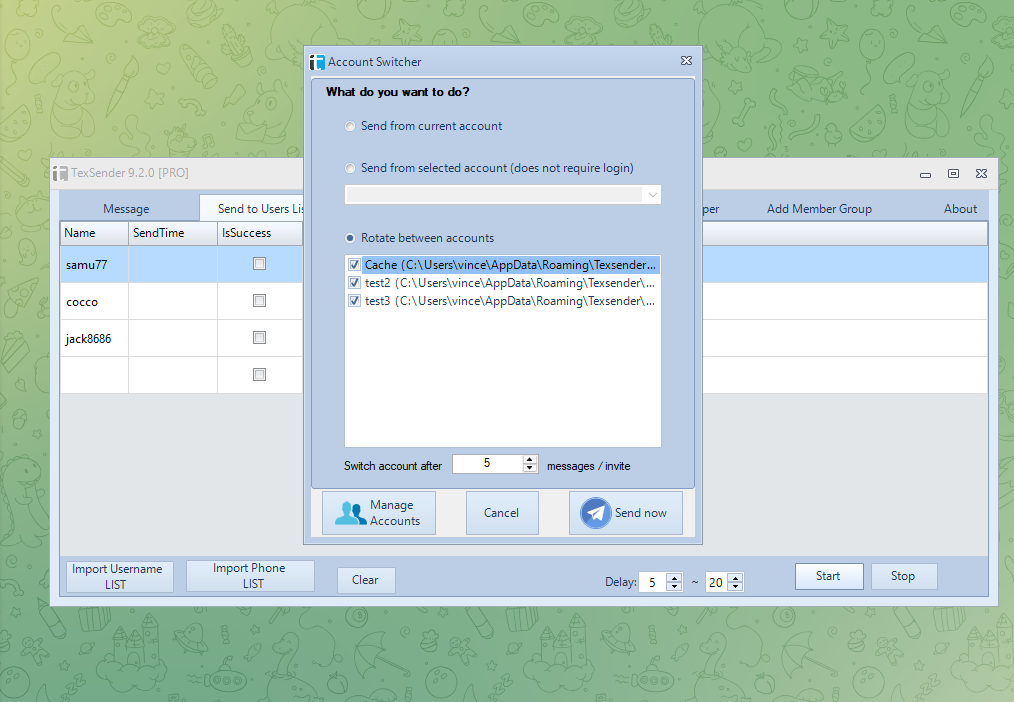Click the paper plane Send now icon
This screenshot has height=702, width=1014.
click(596, 513)
